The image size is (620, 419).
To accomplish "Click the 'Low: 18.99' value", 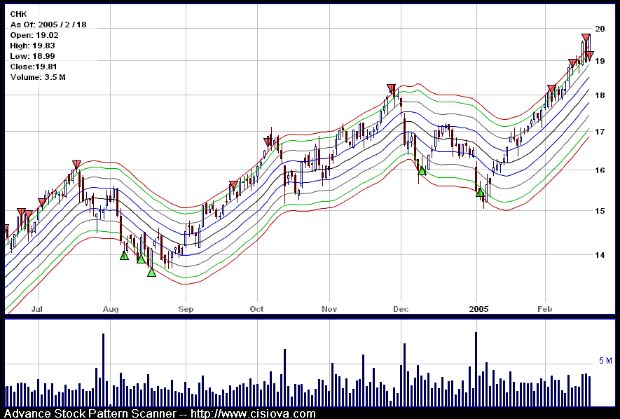I will [32, 56].
